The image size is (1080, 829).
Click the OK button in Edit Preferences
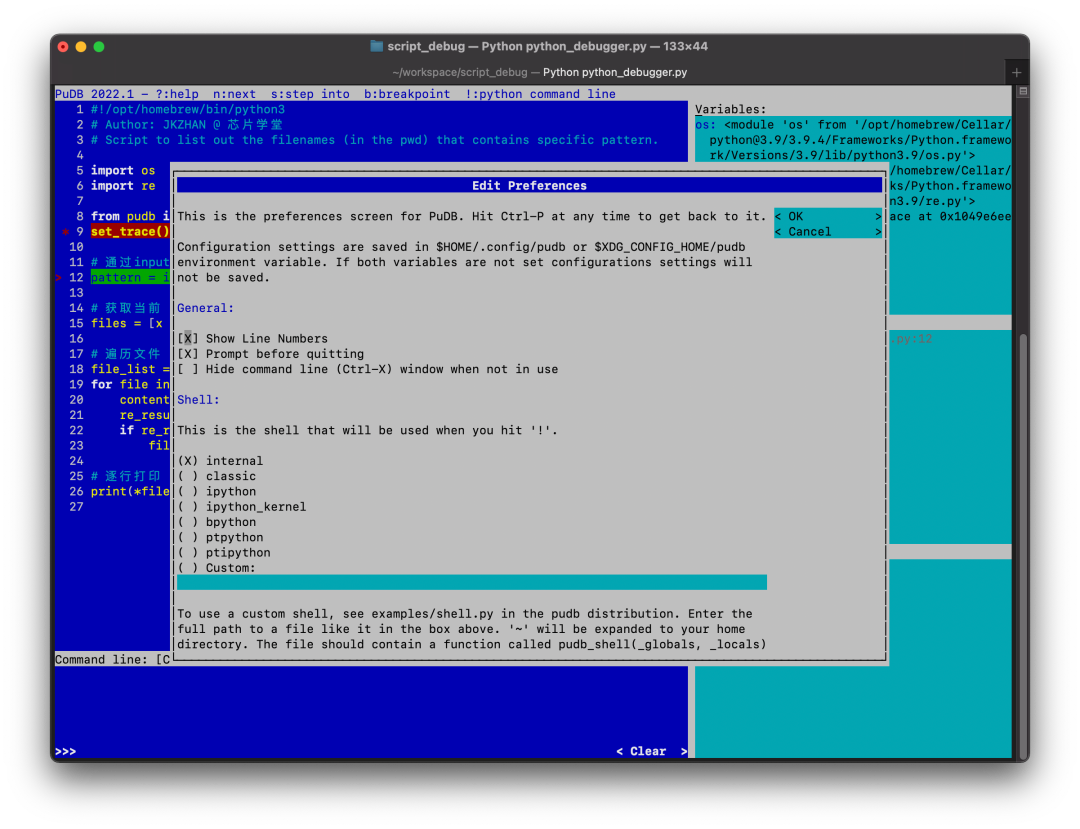828,216
